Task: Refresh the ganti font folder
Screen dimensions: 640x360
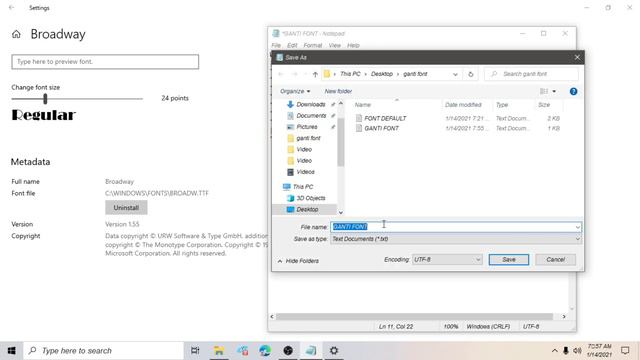Action: point(470,74)
